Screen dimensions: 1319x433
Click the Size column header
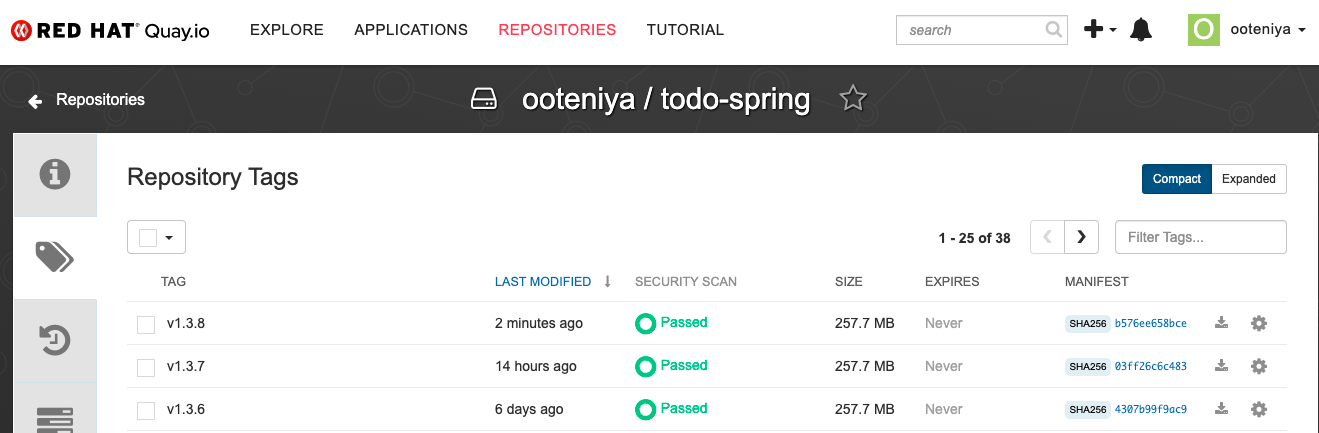(849, 282)
